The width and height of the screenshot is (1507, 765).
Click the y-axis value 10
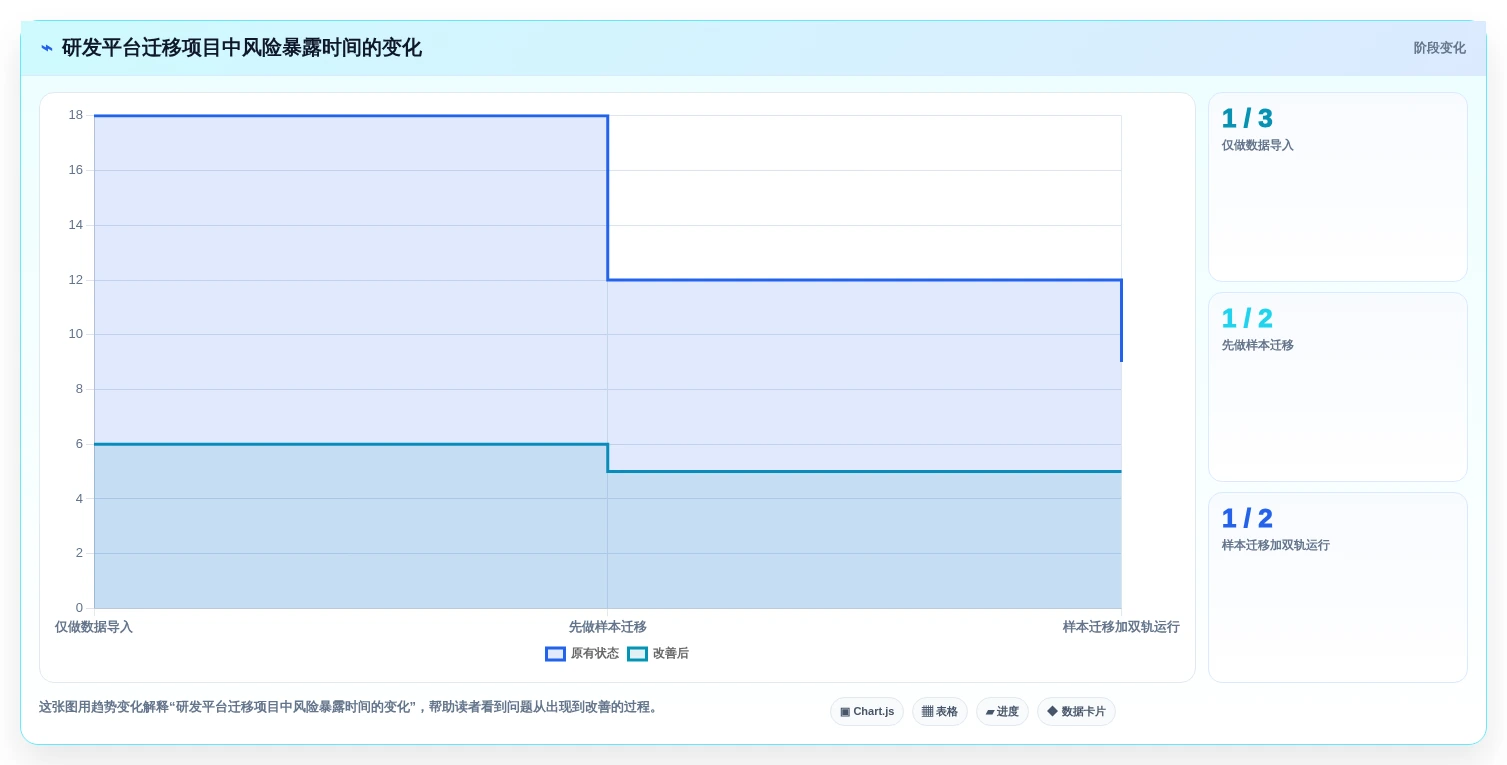(76, 334)
